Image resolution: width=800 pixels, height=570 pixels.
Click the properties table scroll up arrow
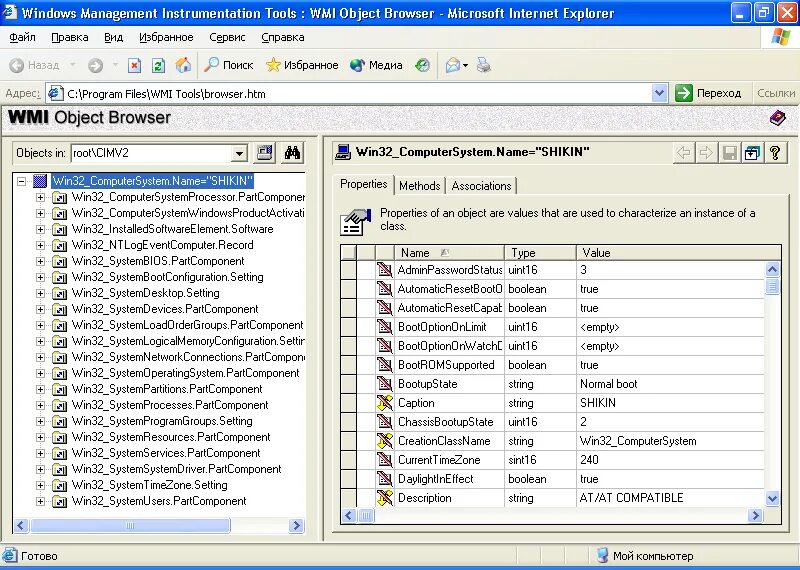772,269
